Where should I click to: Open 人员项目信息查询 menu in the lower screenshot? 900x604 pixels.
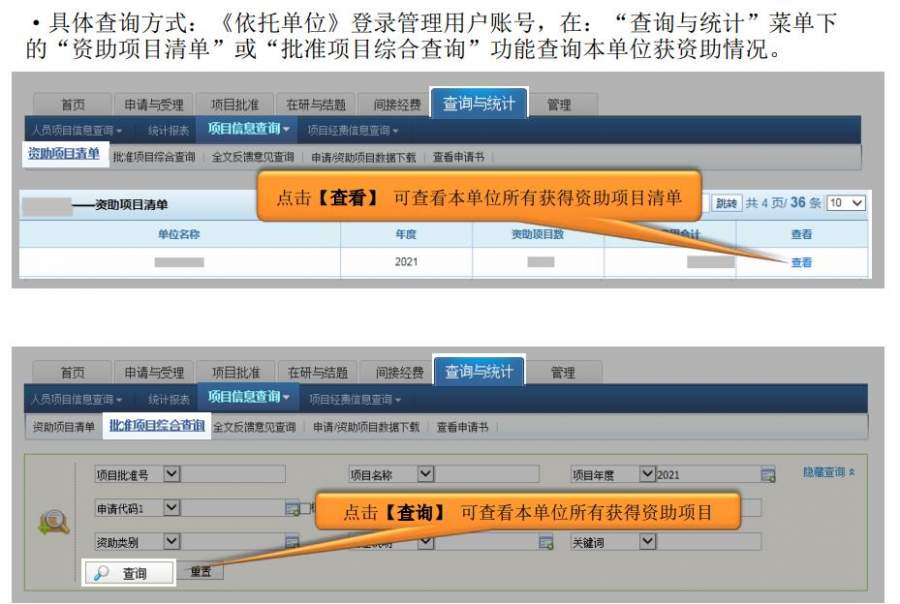76,399
